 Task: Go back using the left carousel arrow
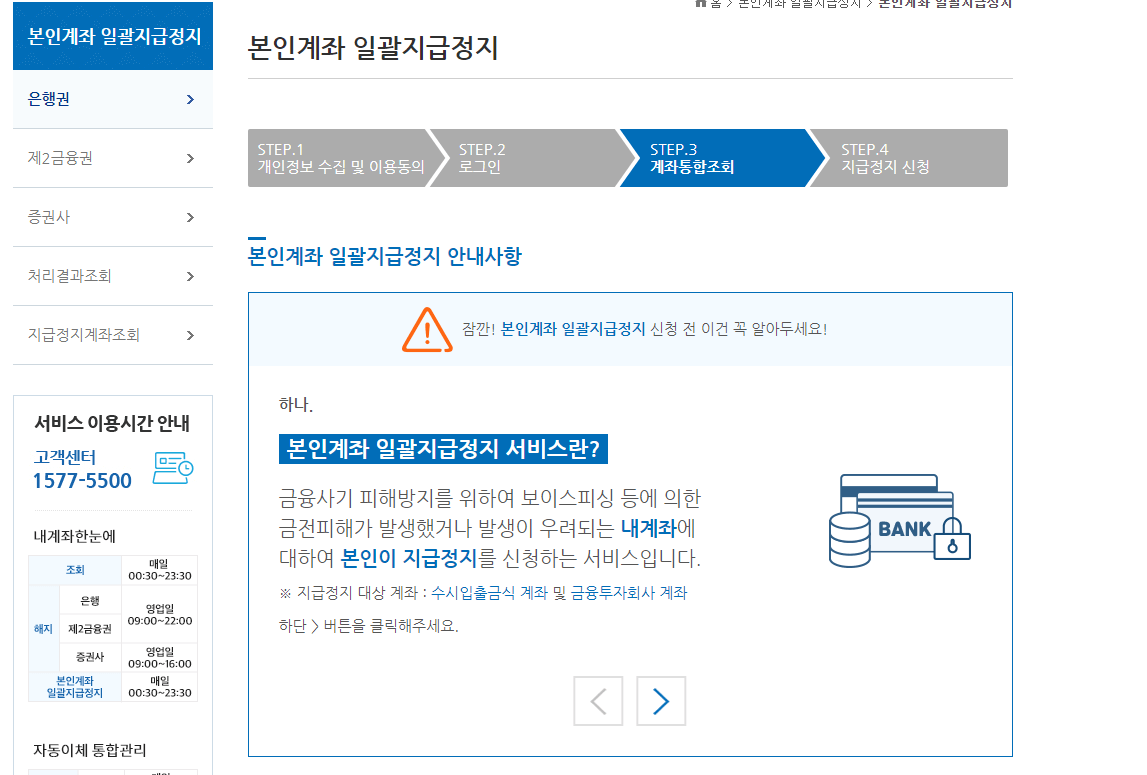598,700
